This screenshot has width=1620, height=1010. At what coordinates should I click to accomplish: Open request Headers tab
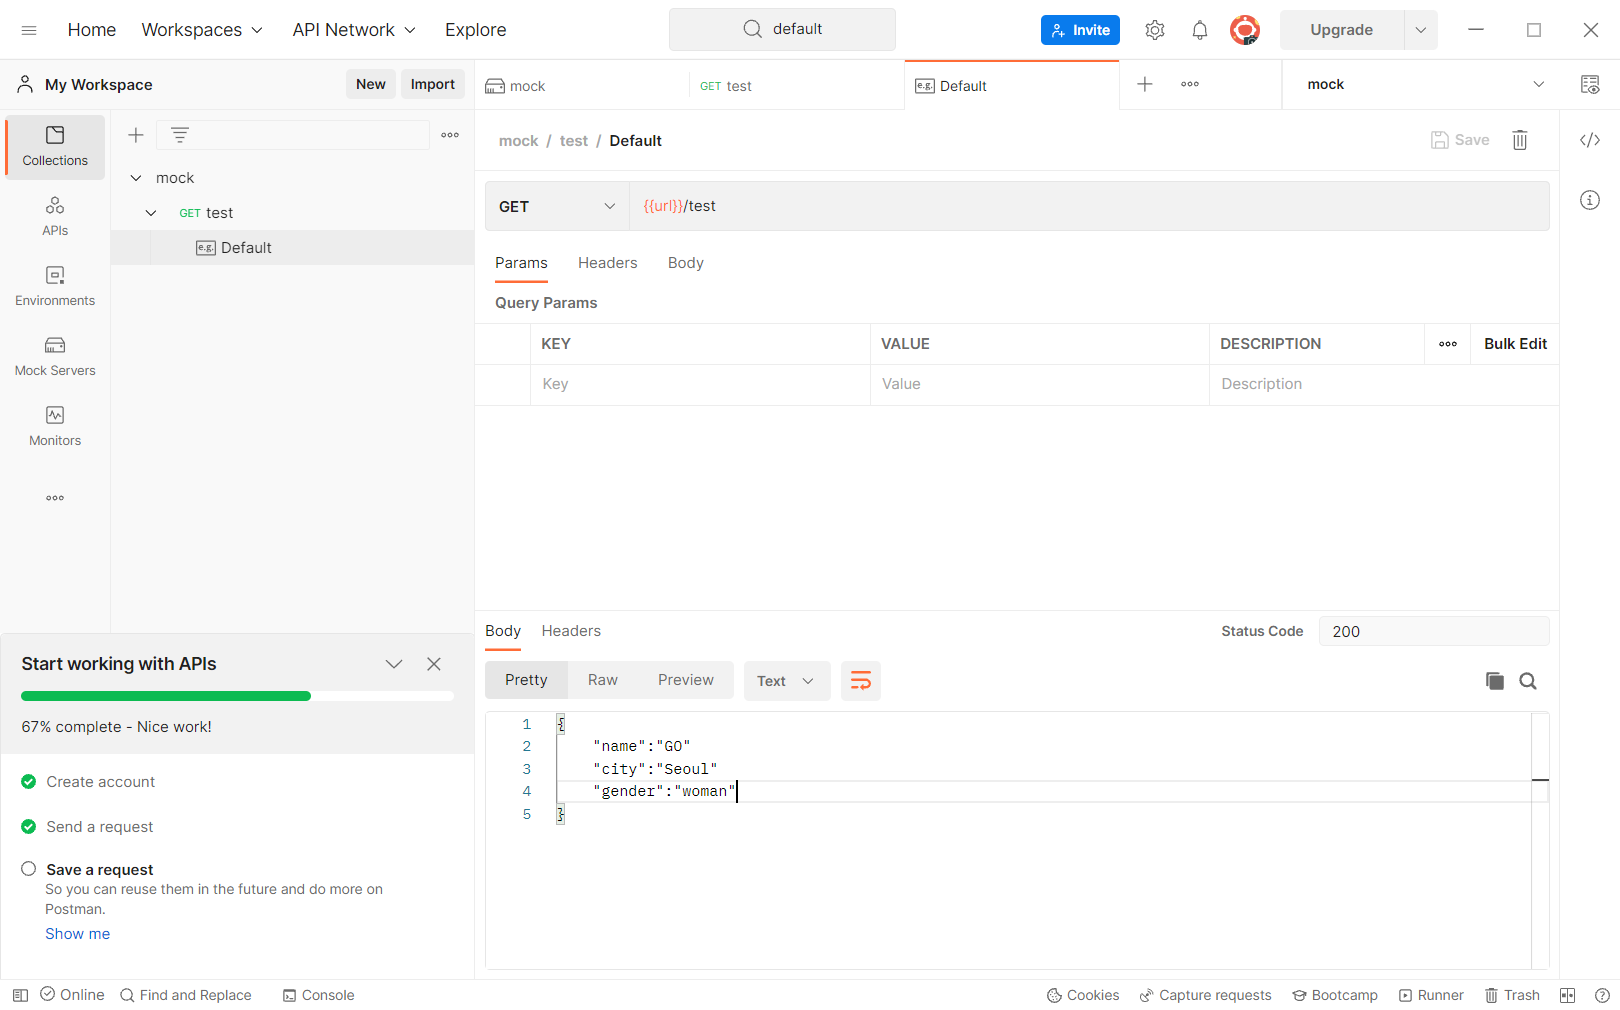[608, 263]
